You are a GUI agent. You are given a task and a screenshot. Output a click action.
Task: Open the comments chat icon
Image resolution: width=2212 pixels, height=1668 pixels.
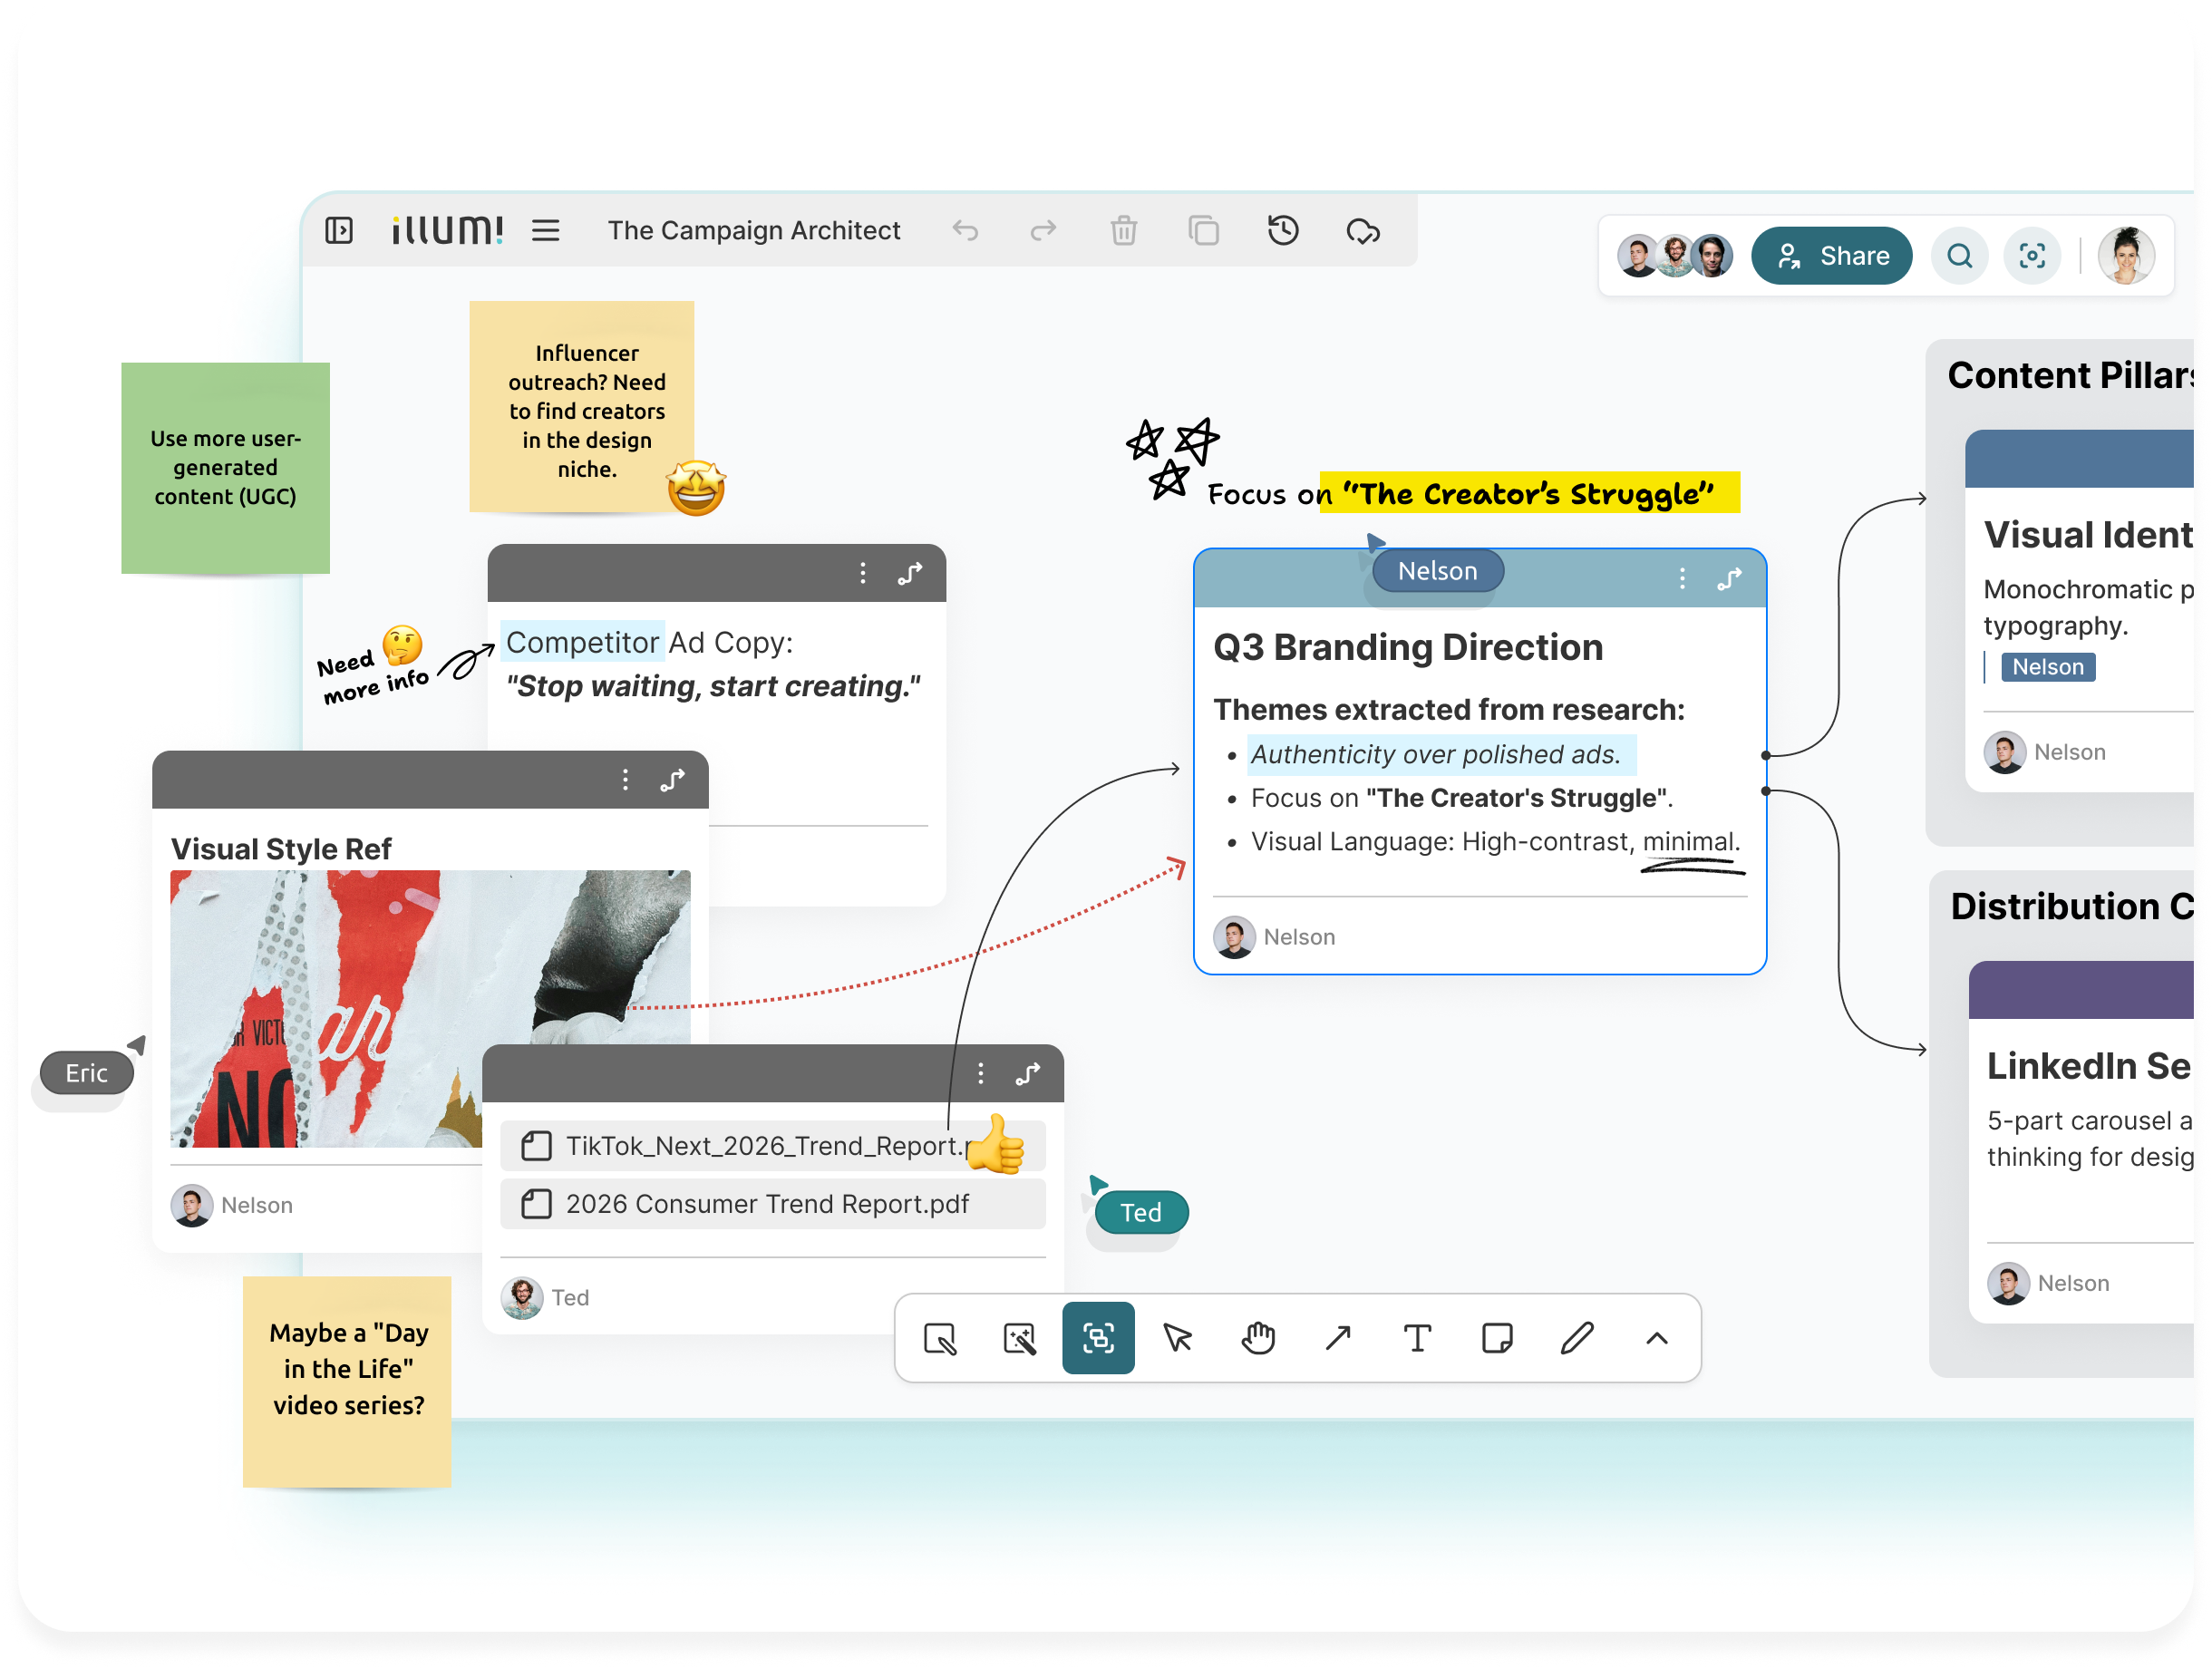(x=1363, y=231)
